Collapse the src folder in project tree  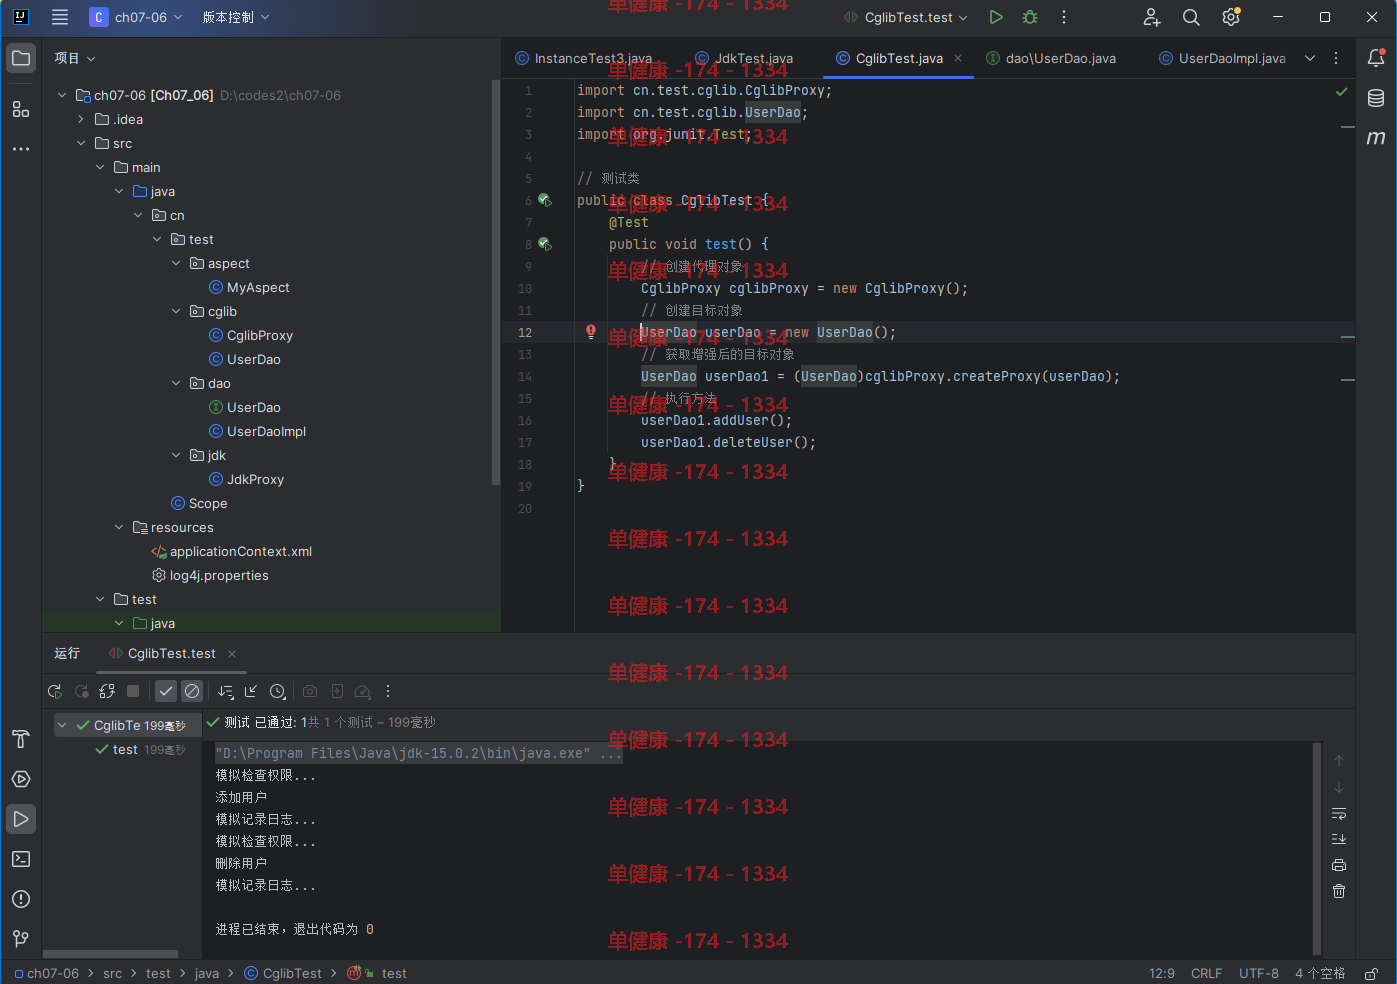tap(81, 143)
